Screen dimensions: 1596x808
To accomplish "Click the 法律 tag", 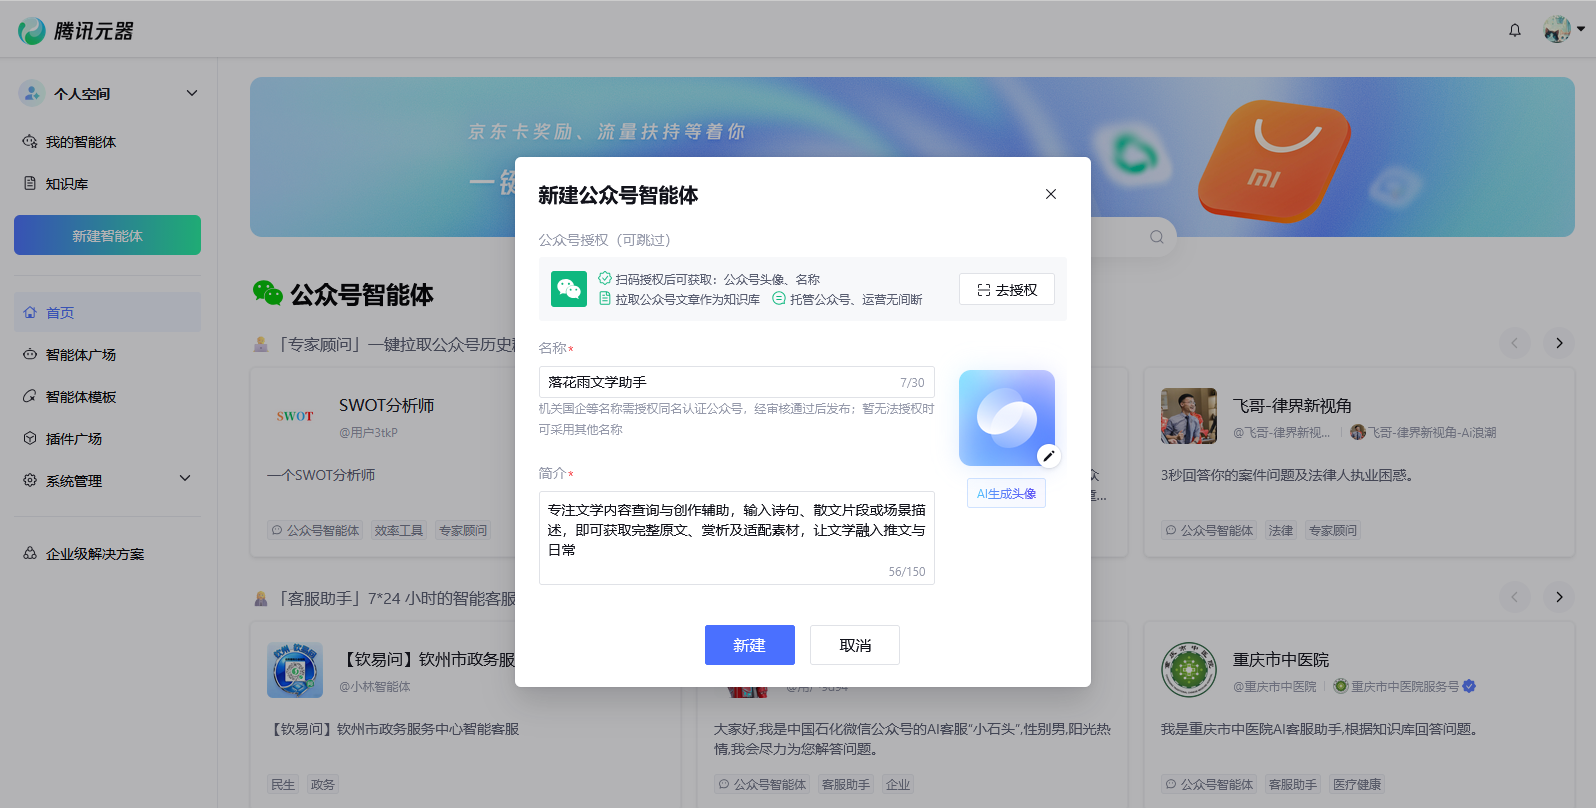I will point(1281,530).
